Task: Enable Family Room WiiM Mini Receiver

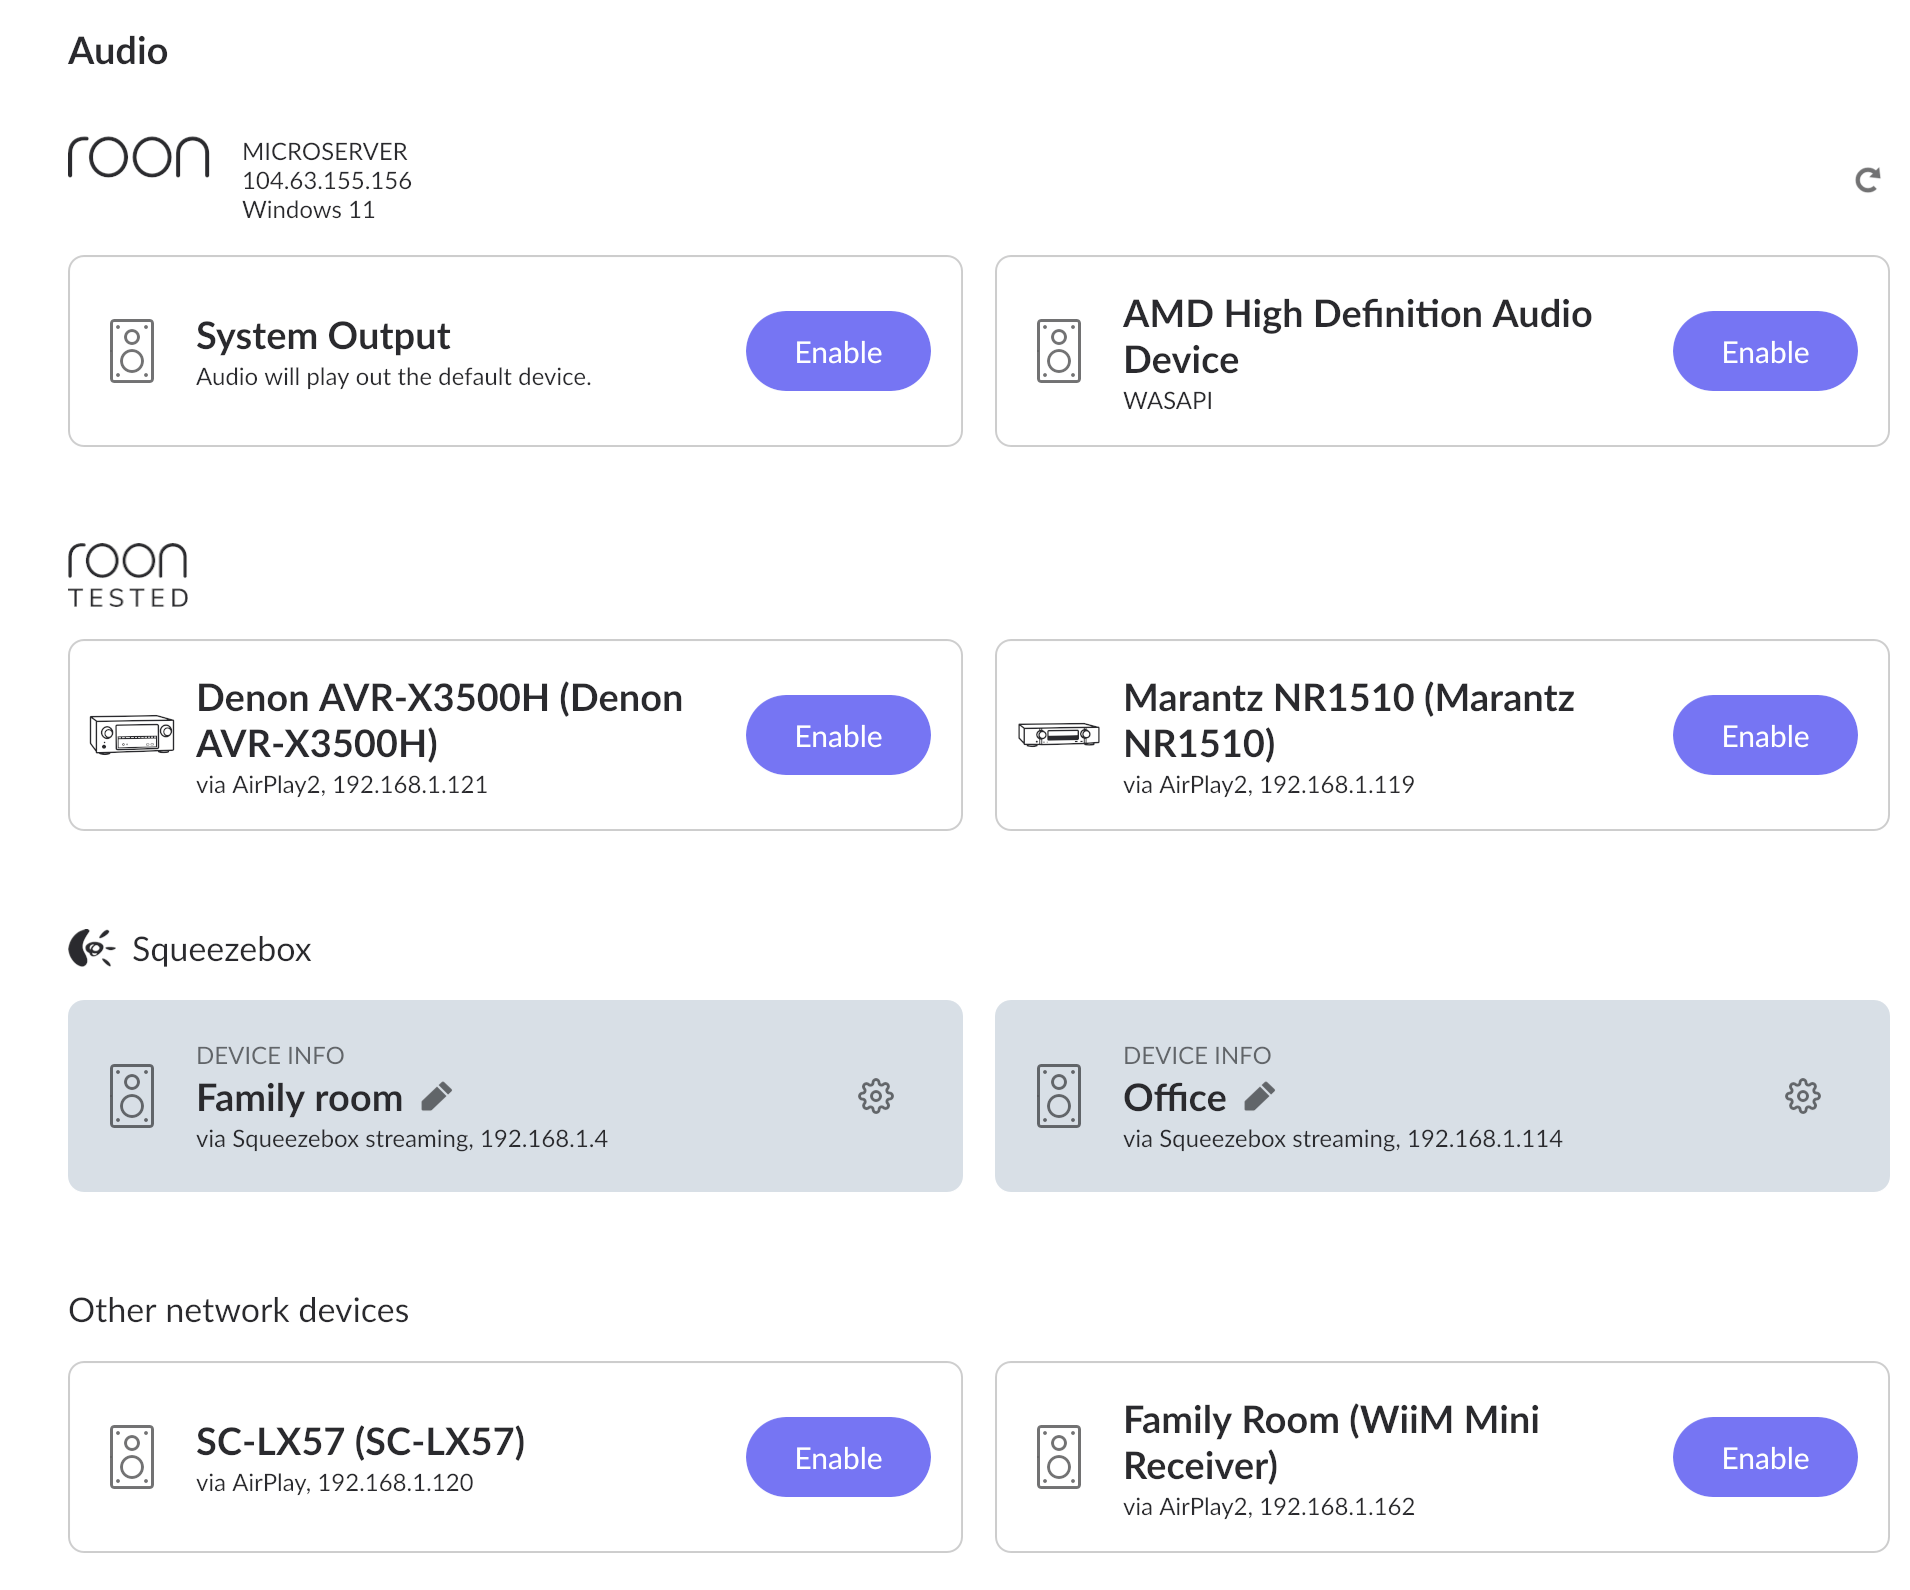Action: point(1765,1457)
